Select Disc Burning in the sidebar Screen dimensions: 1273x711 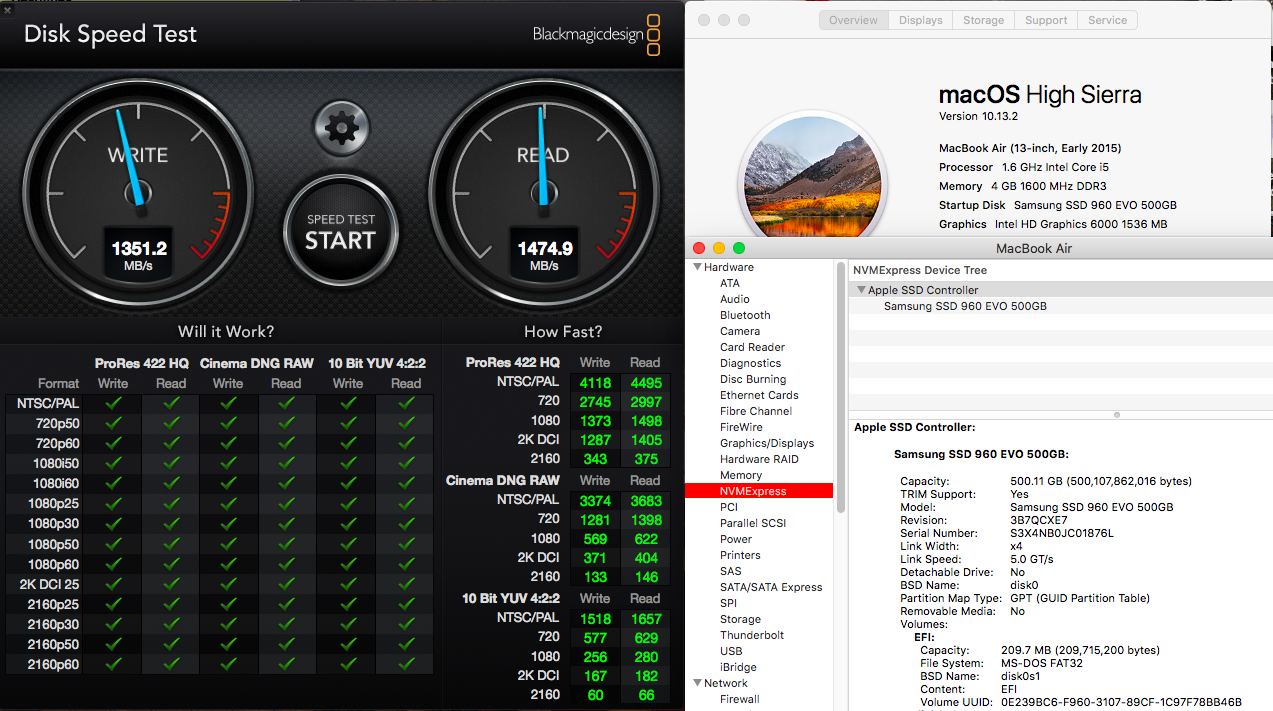753,379
